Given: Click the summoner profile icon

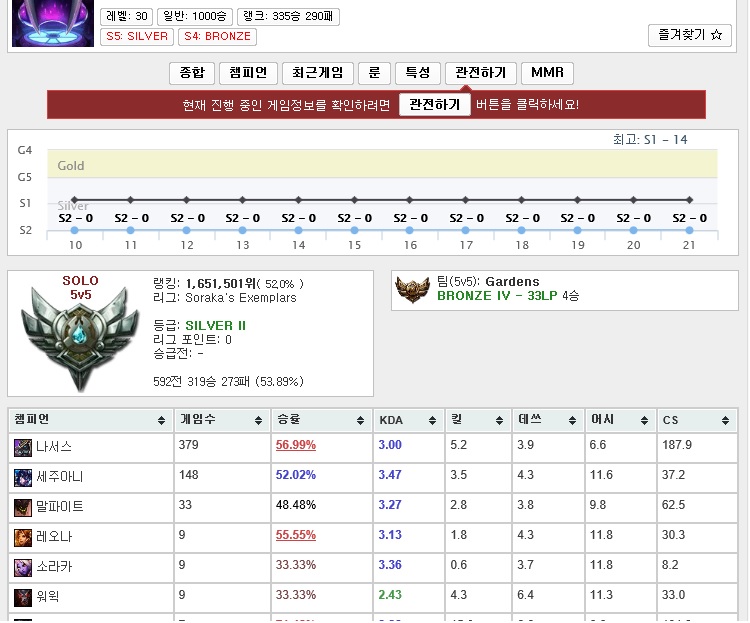Looking at the screenshot, I should [53, 23].
